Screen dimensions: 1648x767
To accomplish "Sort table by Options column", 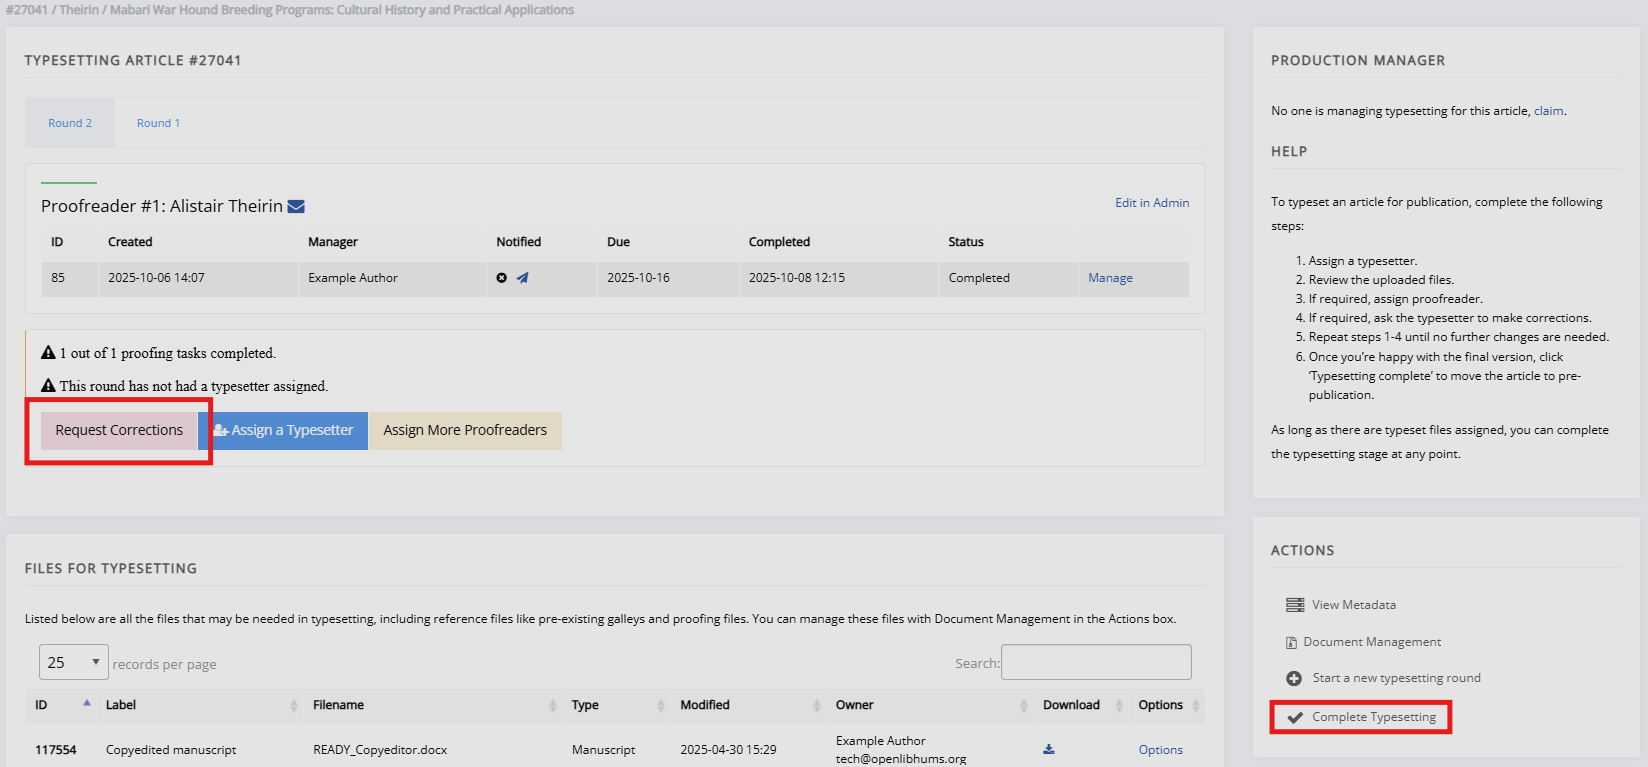I will pyautogui.click(x=1167, y=705).
